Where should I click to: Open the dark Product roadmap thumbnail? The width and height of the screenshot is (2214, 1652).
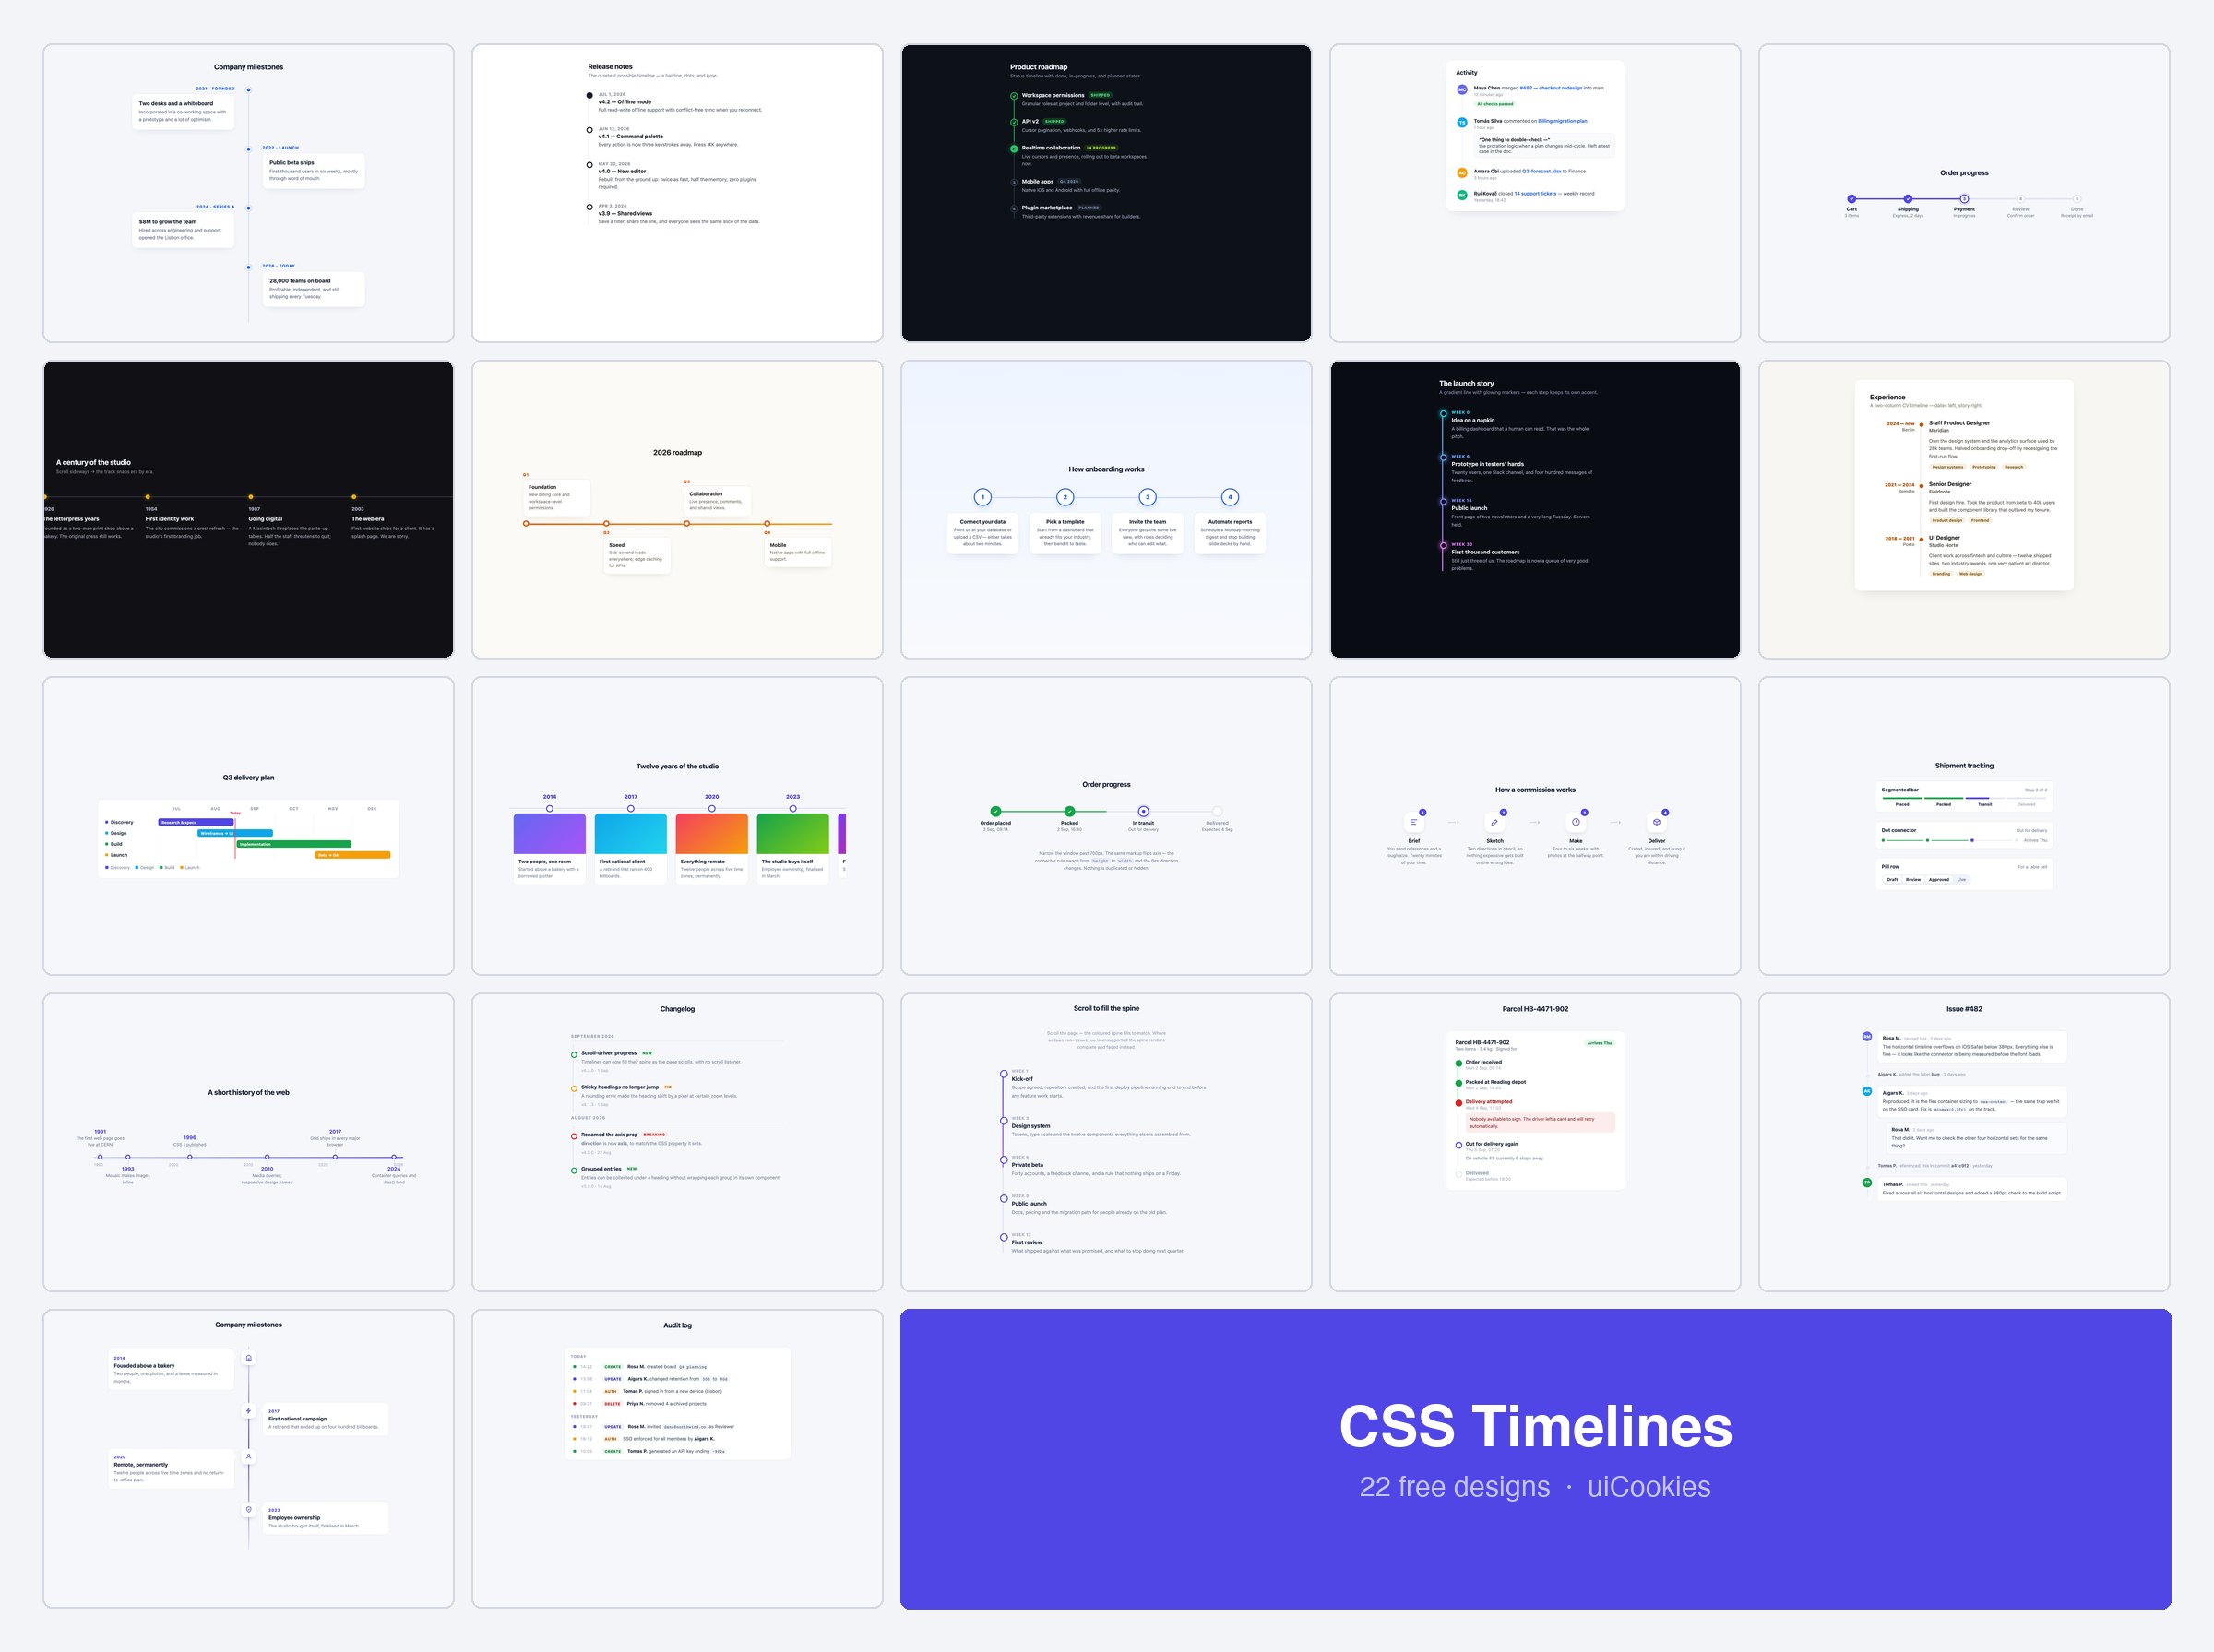1106,193
